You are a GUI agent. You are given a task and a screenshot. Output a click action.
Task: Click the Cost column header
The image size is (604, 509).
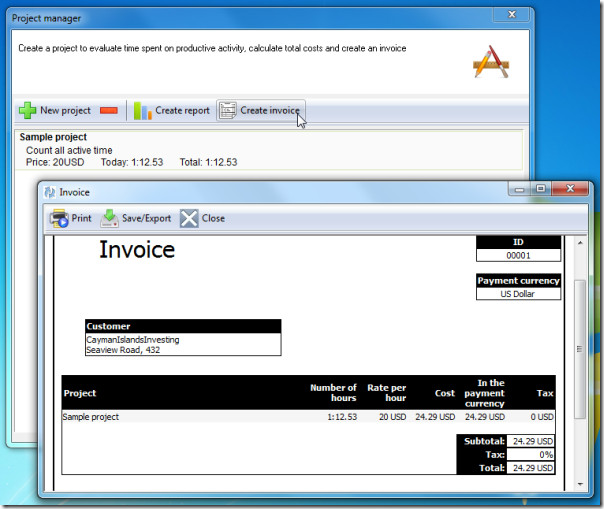[x=445, y=393]
